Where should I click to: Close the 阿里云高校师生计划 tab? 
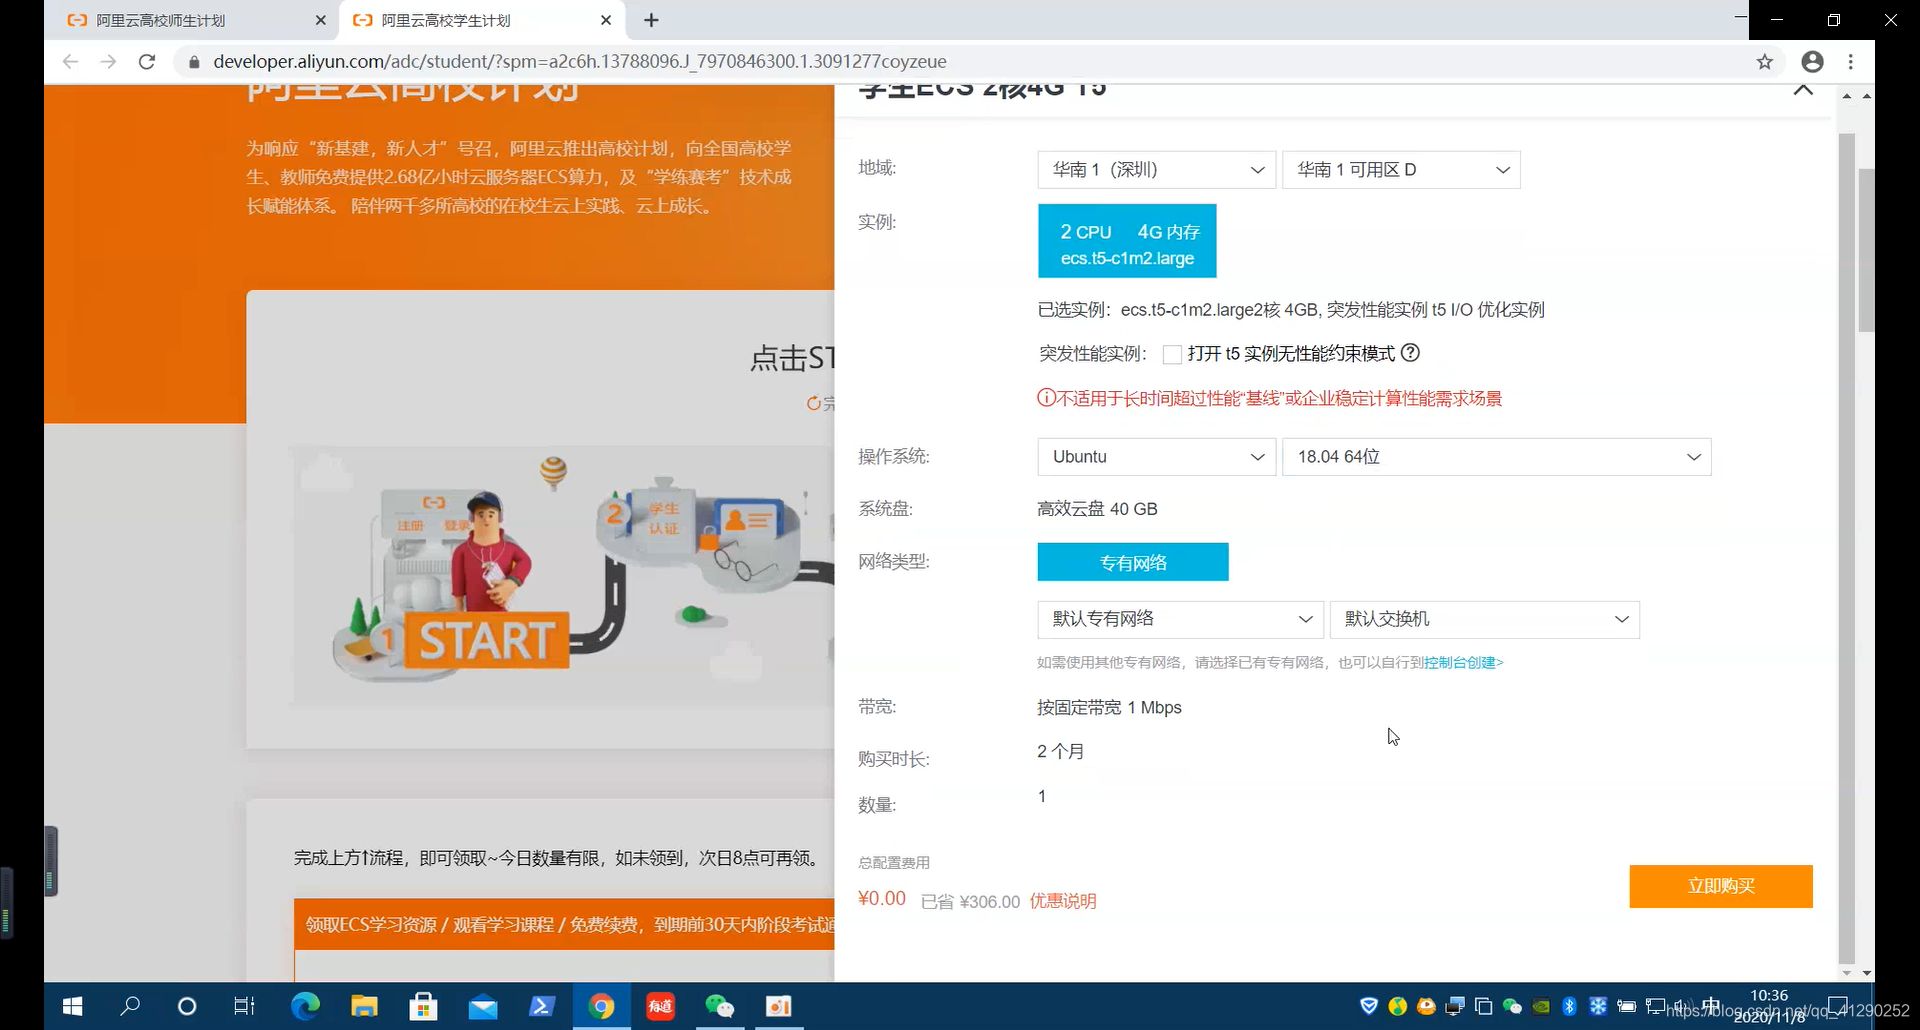coord(320,20)
